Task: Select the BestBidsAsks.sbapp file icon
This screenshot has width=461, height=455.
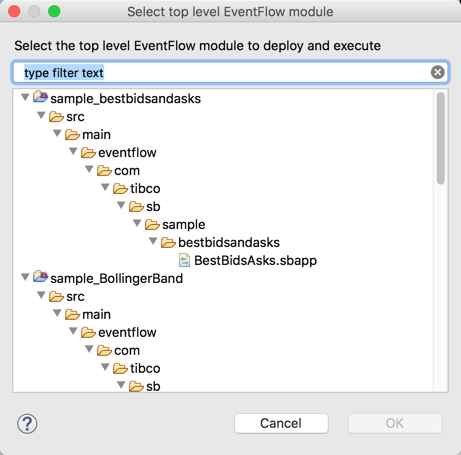Action: [185, 260]
